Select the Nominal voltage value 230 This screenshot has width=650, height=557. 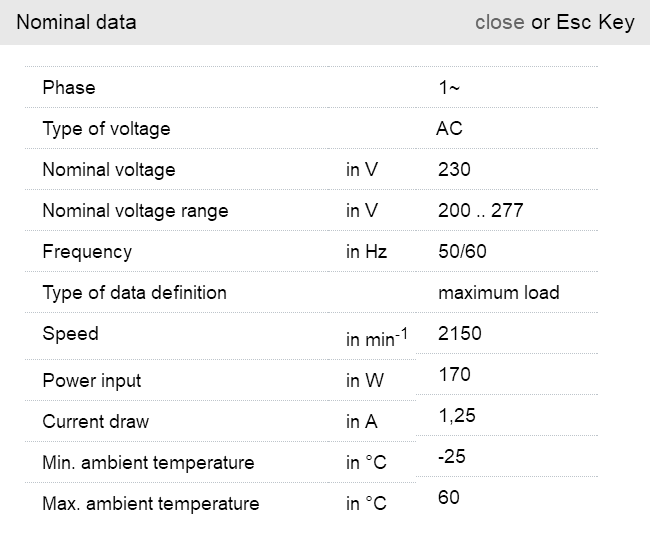click(454, 170)
